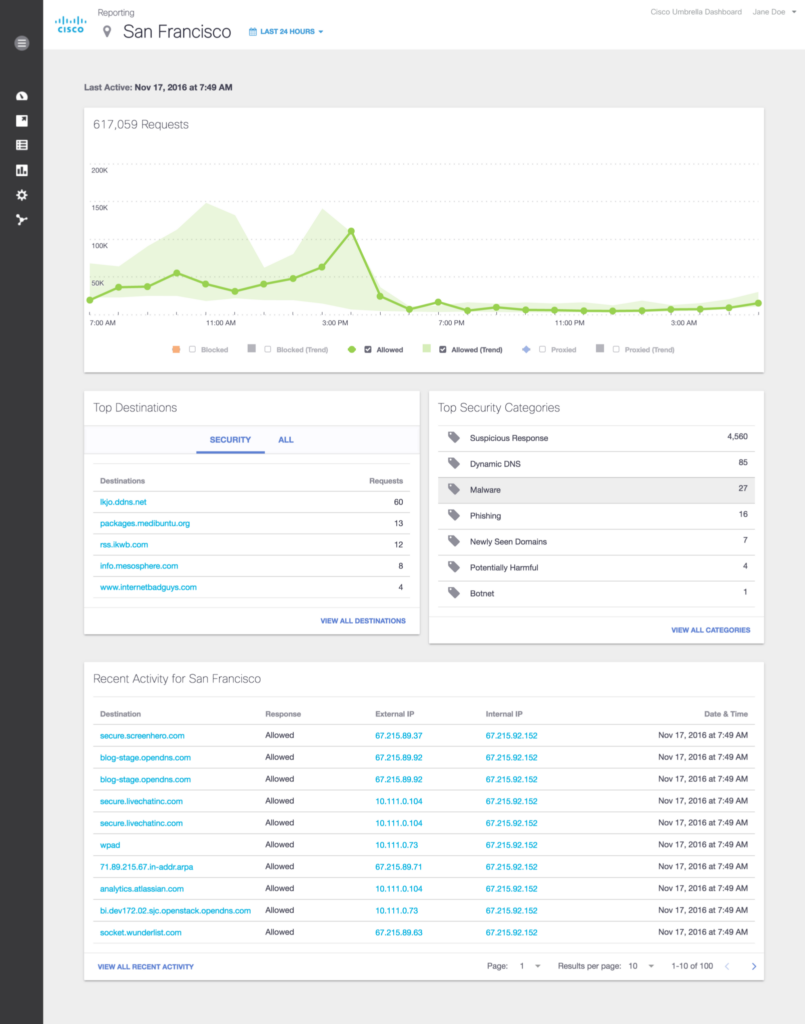Open the hamburger menu in the sidebar
The height and width of the screenshot is (1024, 805).
pyautogui.click(x=22, y=44)
